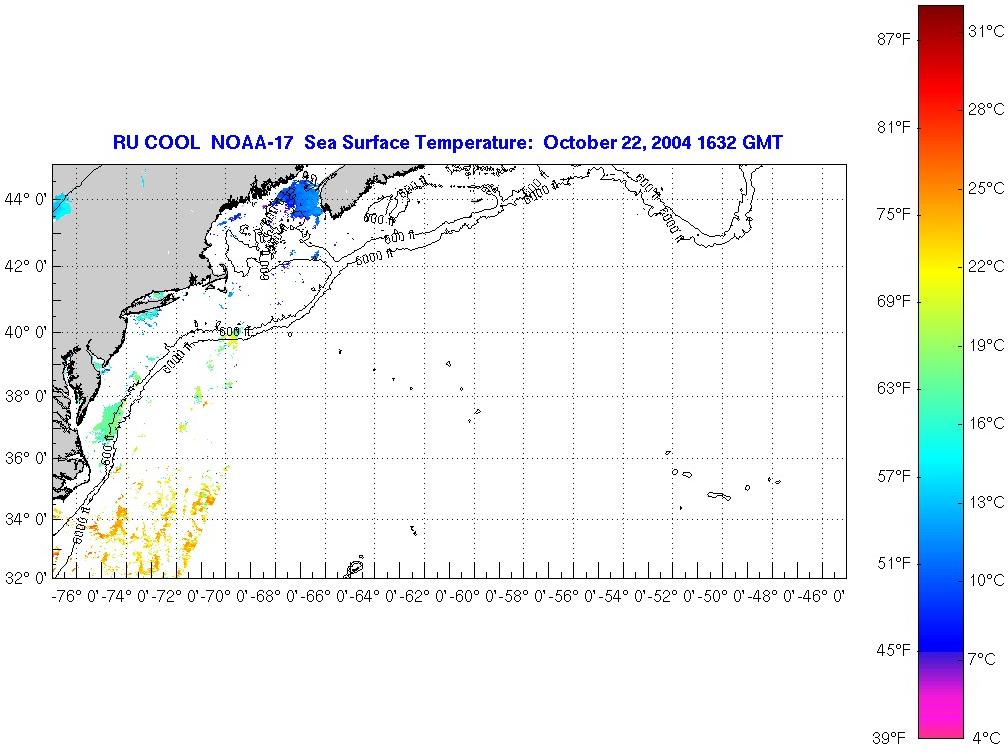Click the large blue cold-water patch near 44° latitude

[301, 198]
